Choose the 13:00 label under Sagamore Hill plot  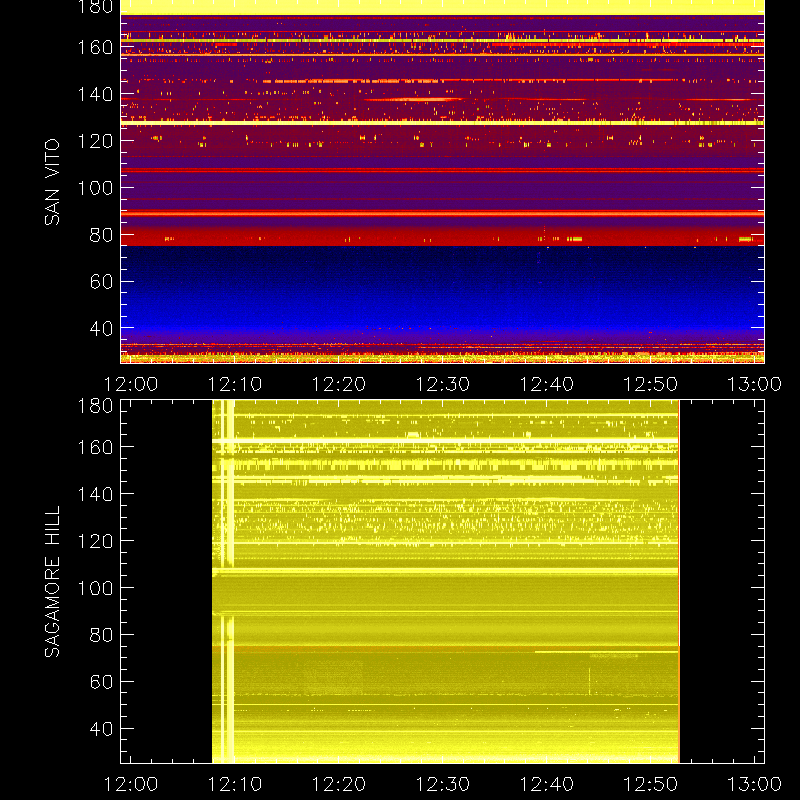click(754, 784)
